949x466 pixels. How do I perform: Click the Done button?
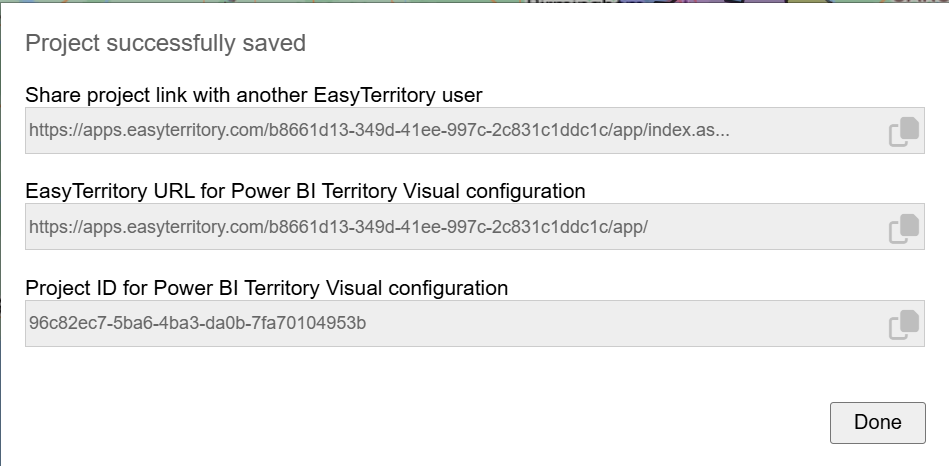[x=877, y=422]
